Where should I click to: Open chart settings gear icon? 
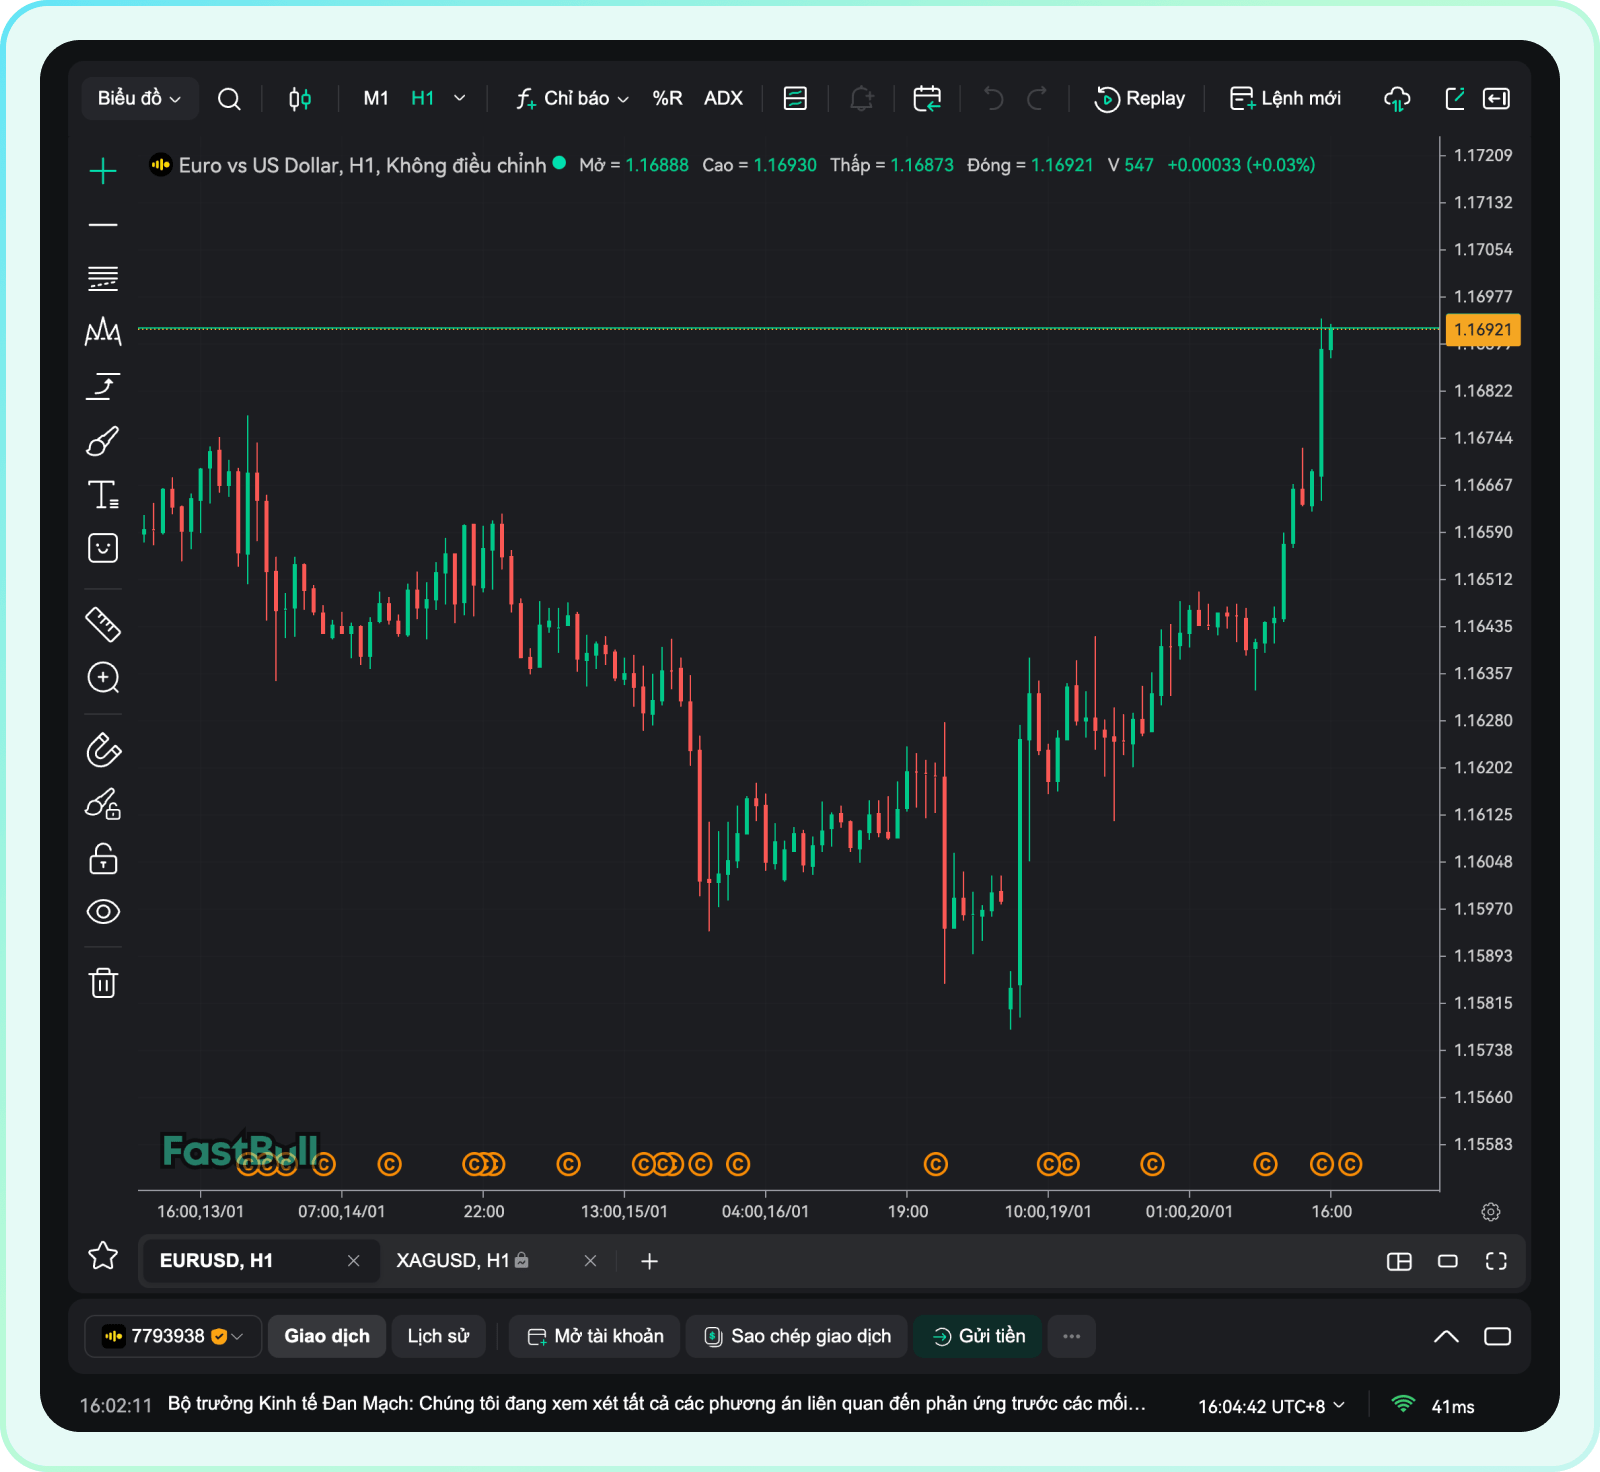tap(1490, 1212)
